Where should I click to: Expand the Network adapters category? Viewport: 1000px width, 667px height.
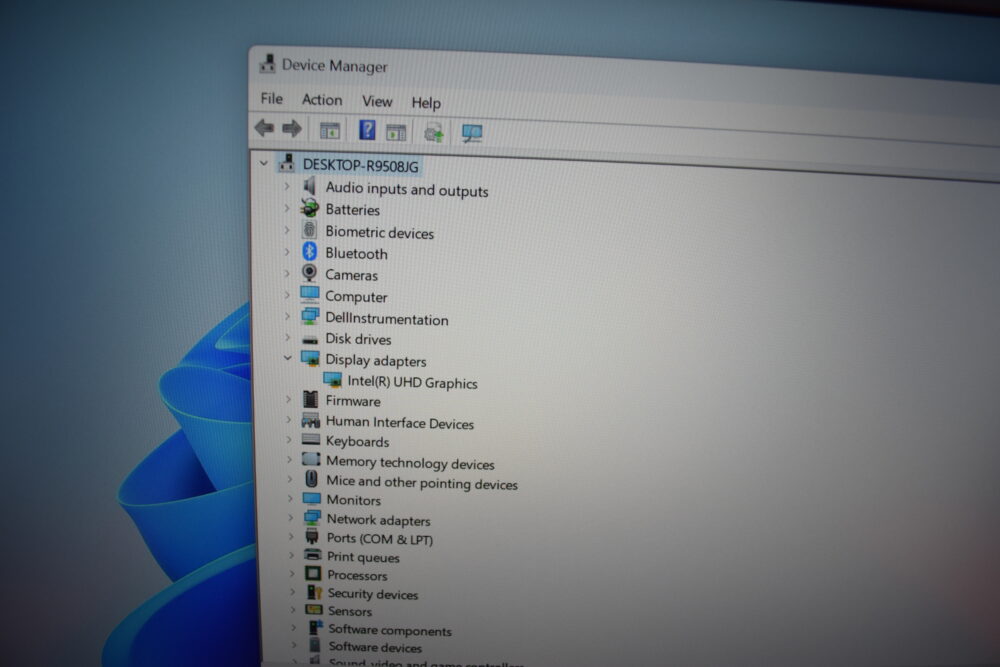coord(290,517)
